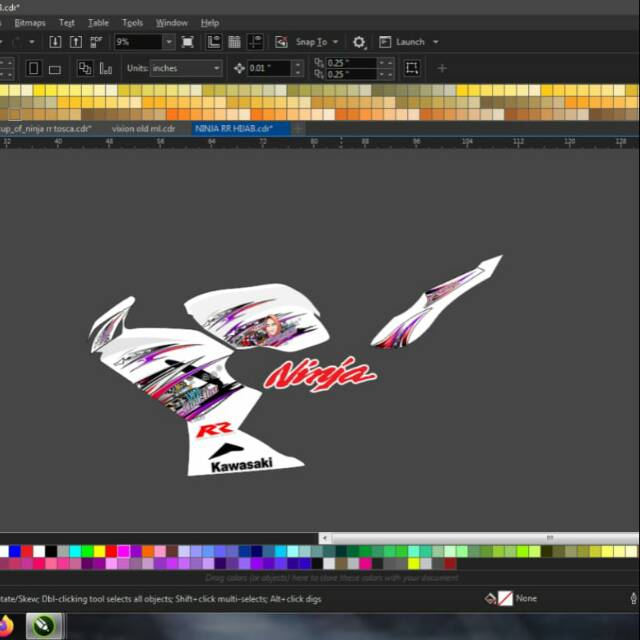Click the nudge distance stepper arrows
Screen dimensions: 640x640
click(298, 68)
